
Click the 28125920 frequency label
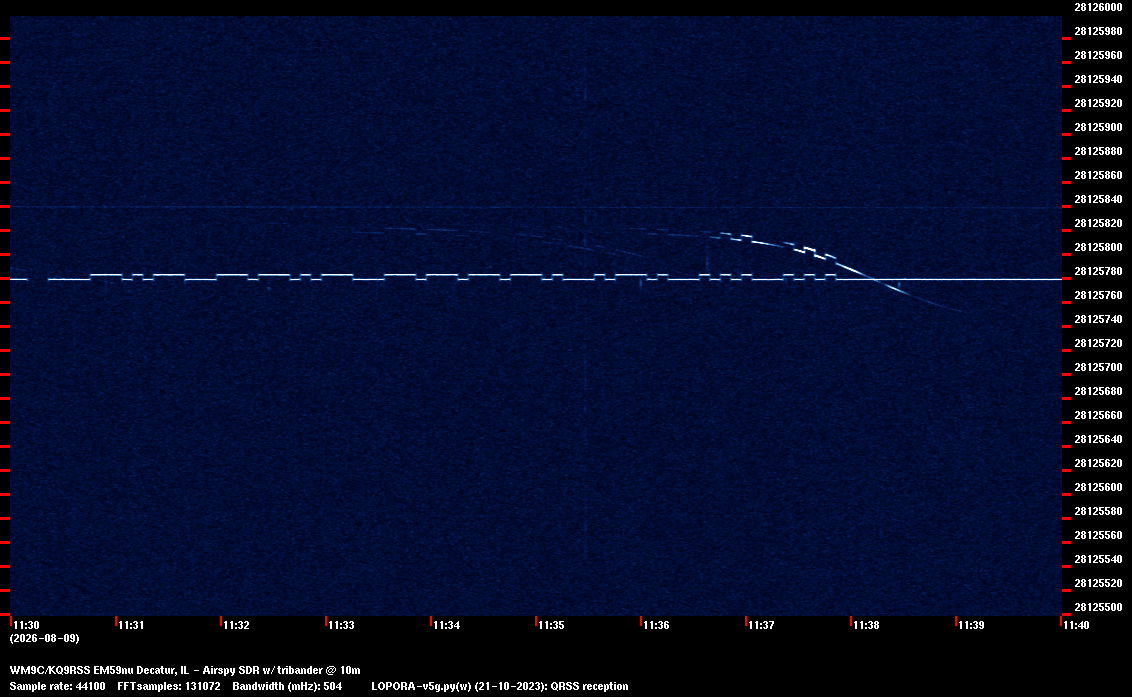click(x=1098, y=103)
